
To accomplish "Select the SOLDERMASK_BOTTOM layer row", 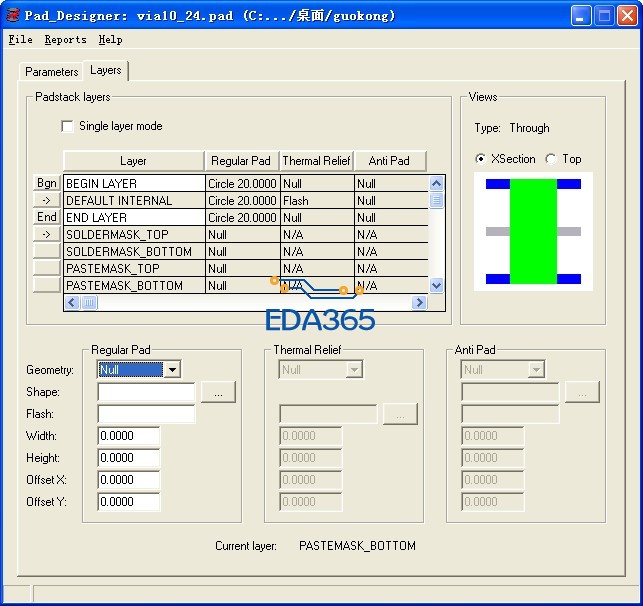I will pyautogui.click(x=246, y=251).
